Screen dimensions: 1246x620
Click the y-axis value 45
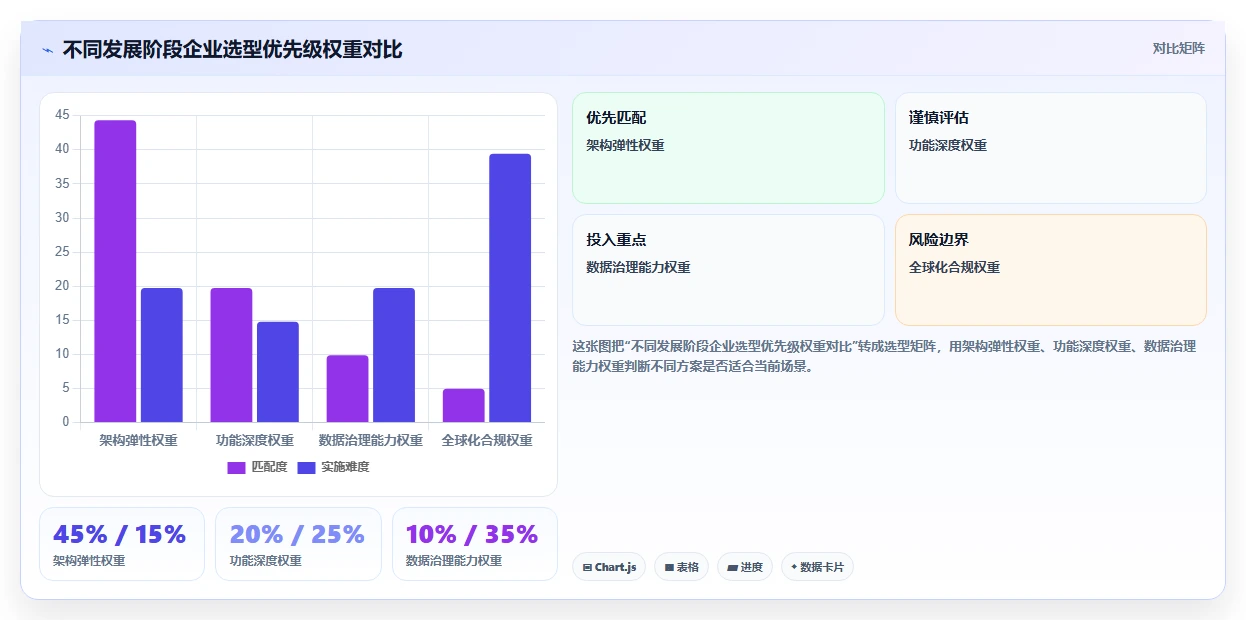tap(63, 115)
